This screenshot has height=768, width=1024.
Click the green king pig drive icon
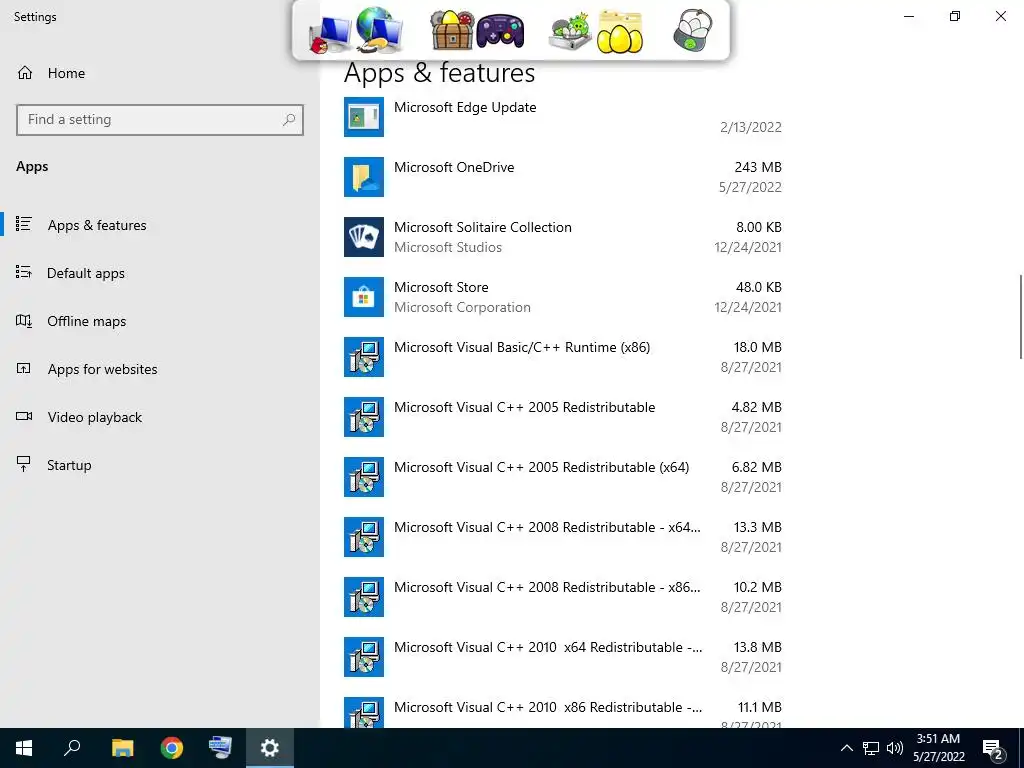[569, 33]
